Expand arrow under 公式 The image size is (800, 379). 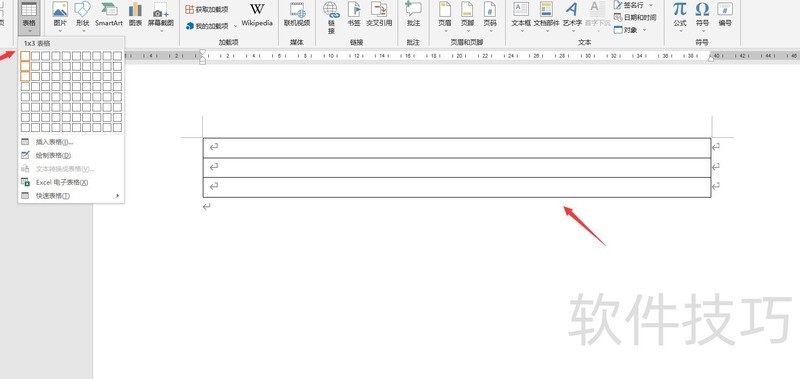click(680, 32)
